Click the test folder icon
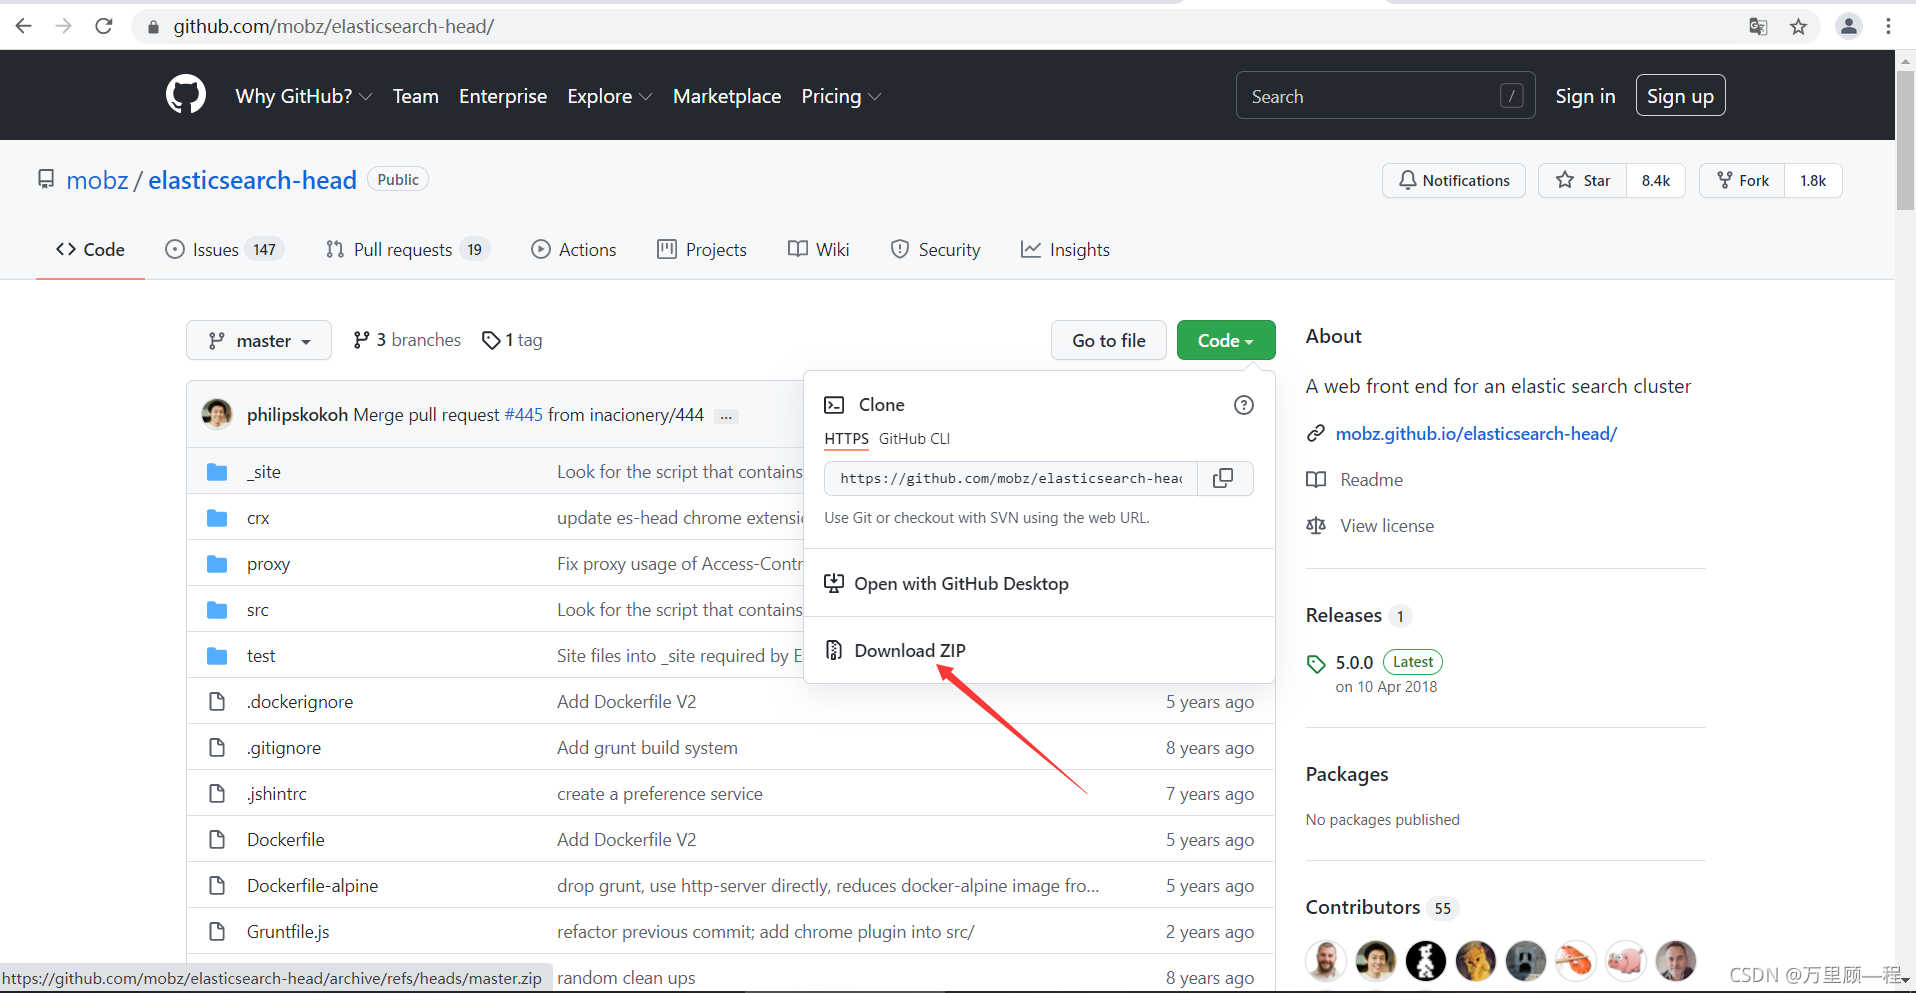 coord(217,656)
